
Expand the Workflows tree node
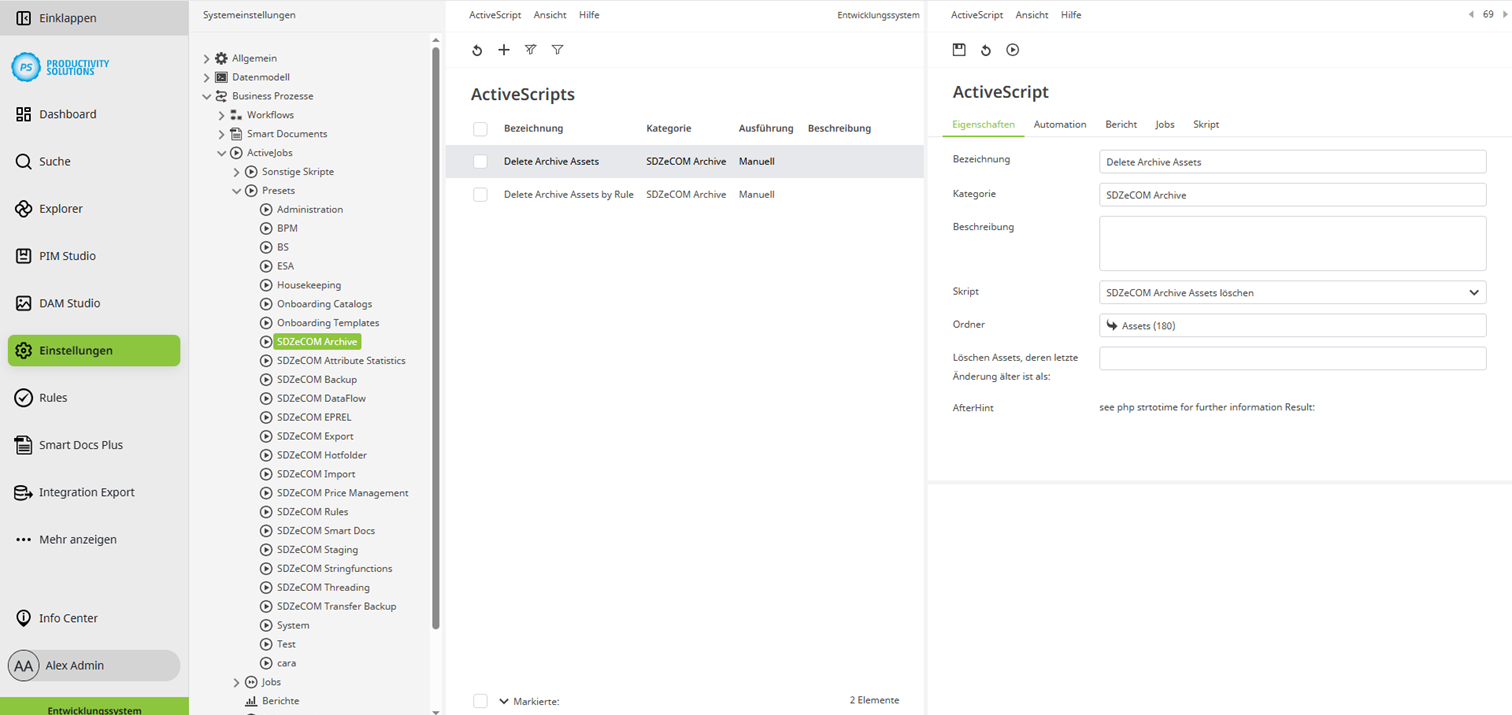click(x=222, y=115)
